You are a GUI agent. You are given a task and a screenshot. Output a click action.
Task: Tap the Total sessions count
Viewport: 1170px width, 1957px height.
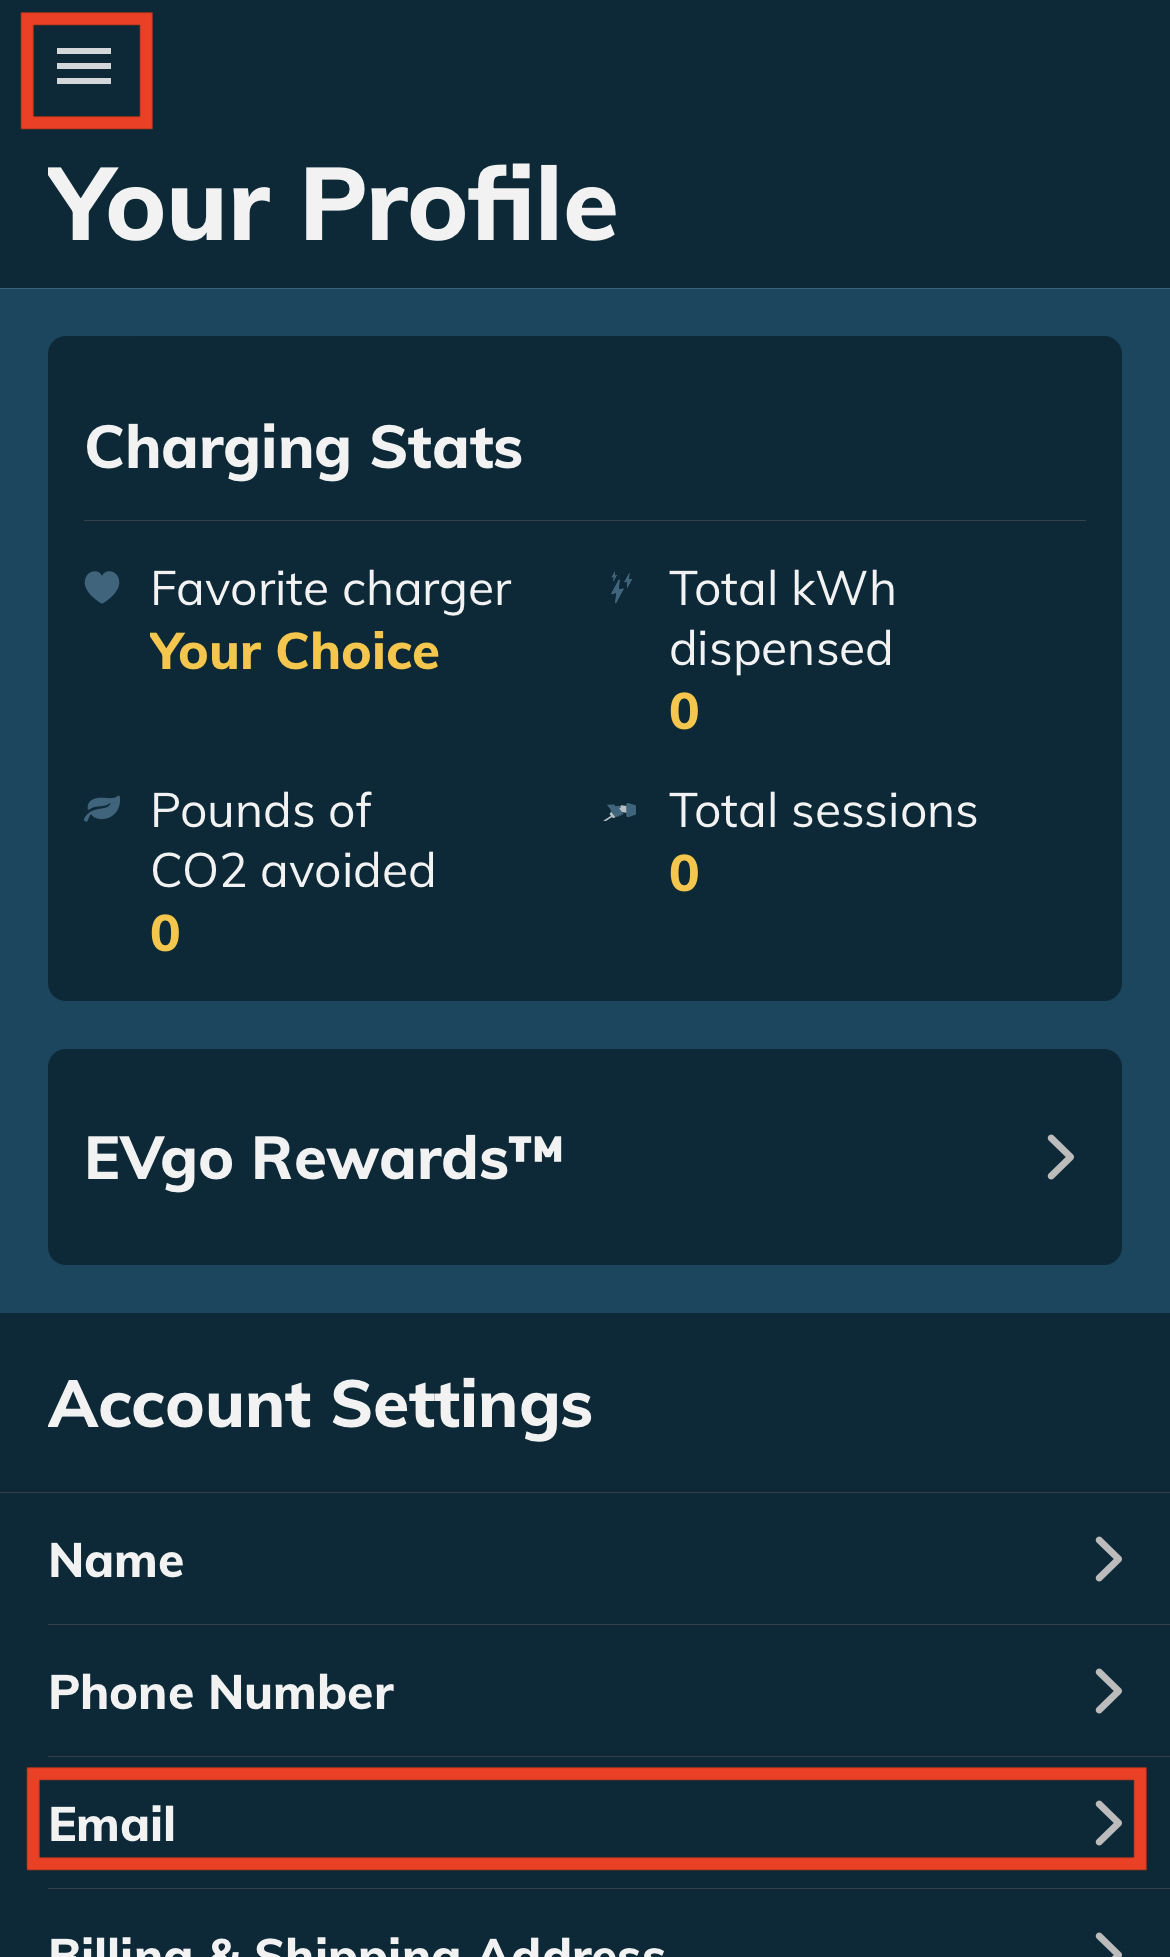[x=684, y=874]
